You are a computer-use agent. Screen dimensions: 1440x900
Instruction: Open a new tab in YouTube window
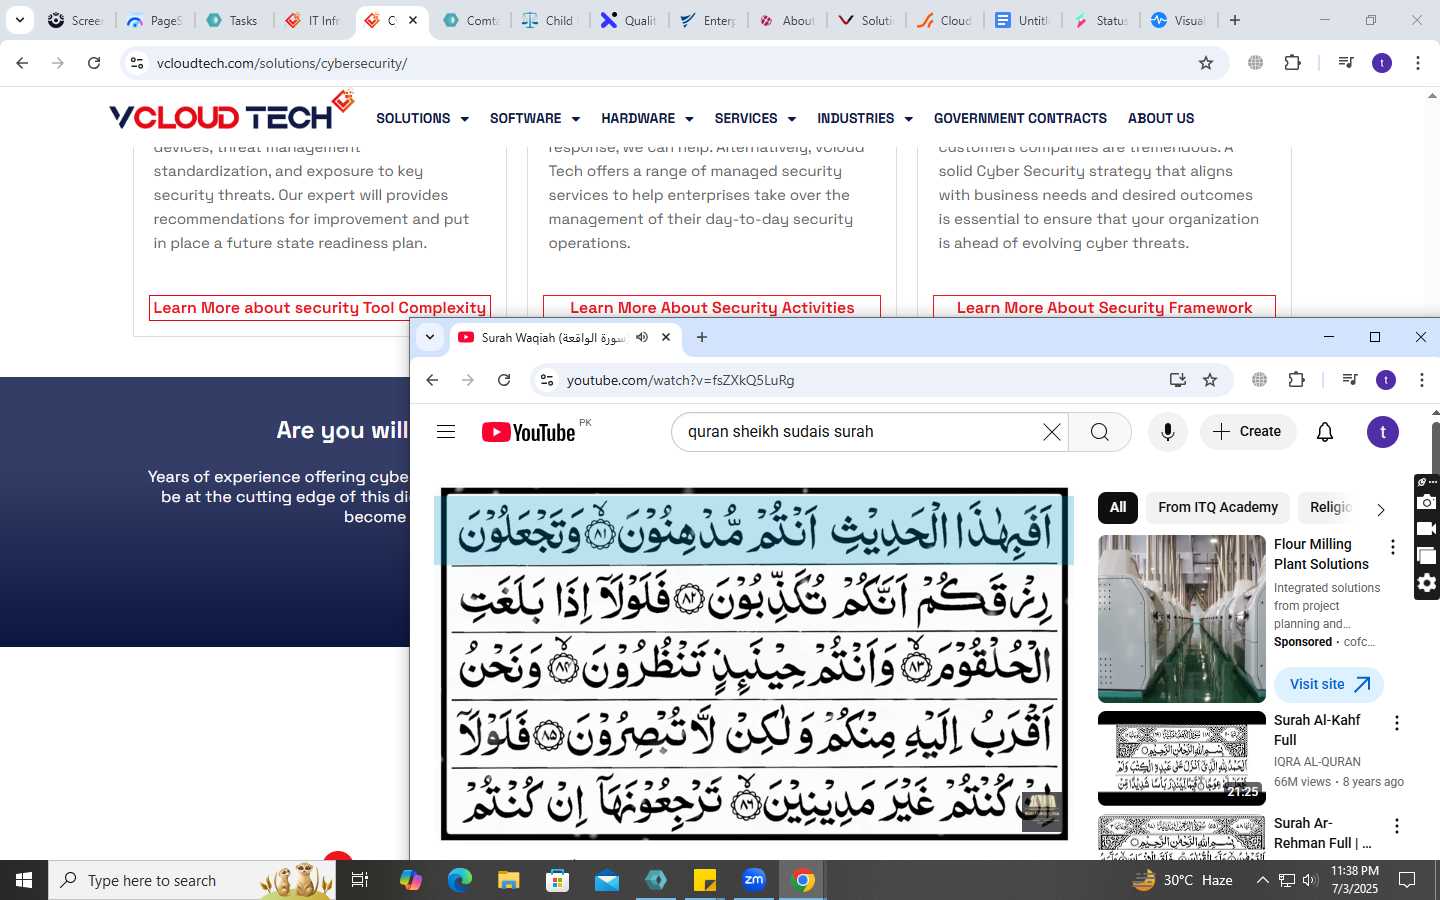[x=702, y=337]
